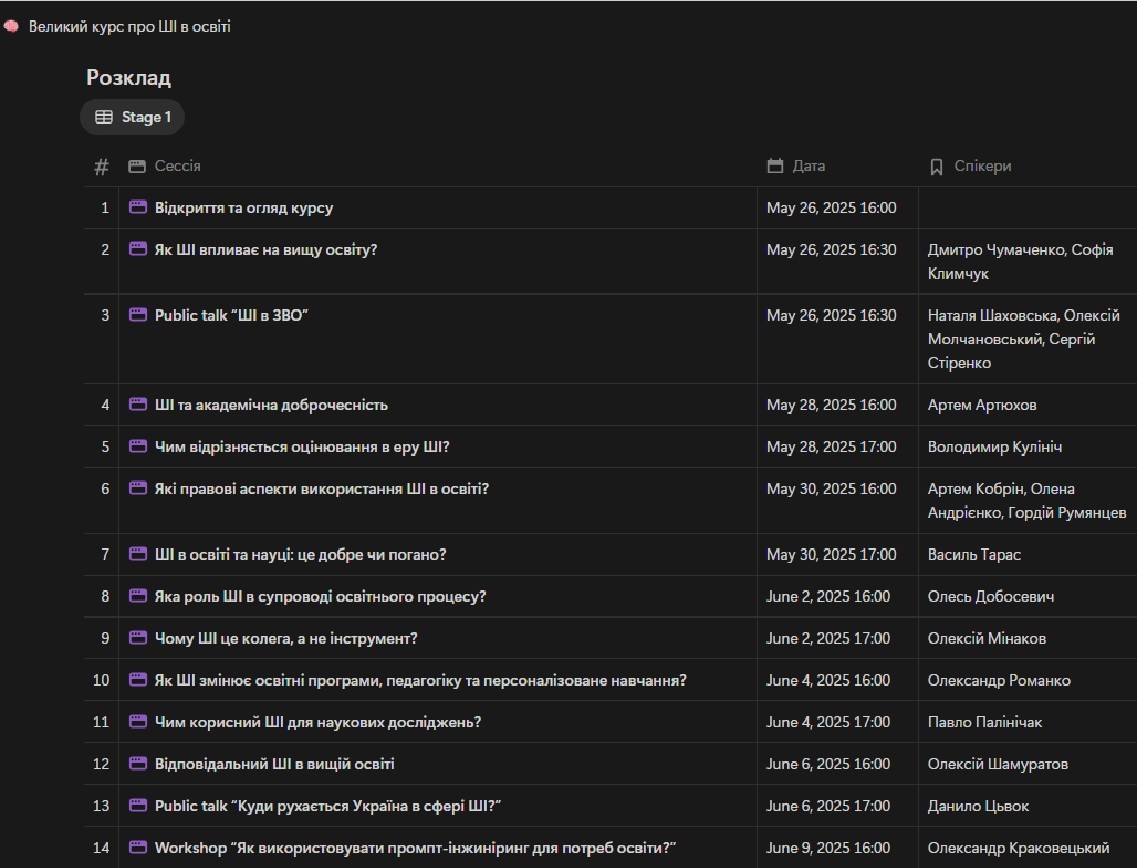Open the Великий курс про ШІ в освіті breadcrumb
The height and width of the screenshot is (868, 1138).
(x=129, y=27)
